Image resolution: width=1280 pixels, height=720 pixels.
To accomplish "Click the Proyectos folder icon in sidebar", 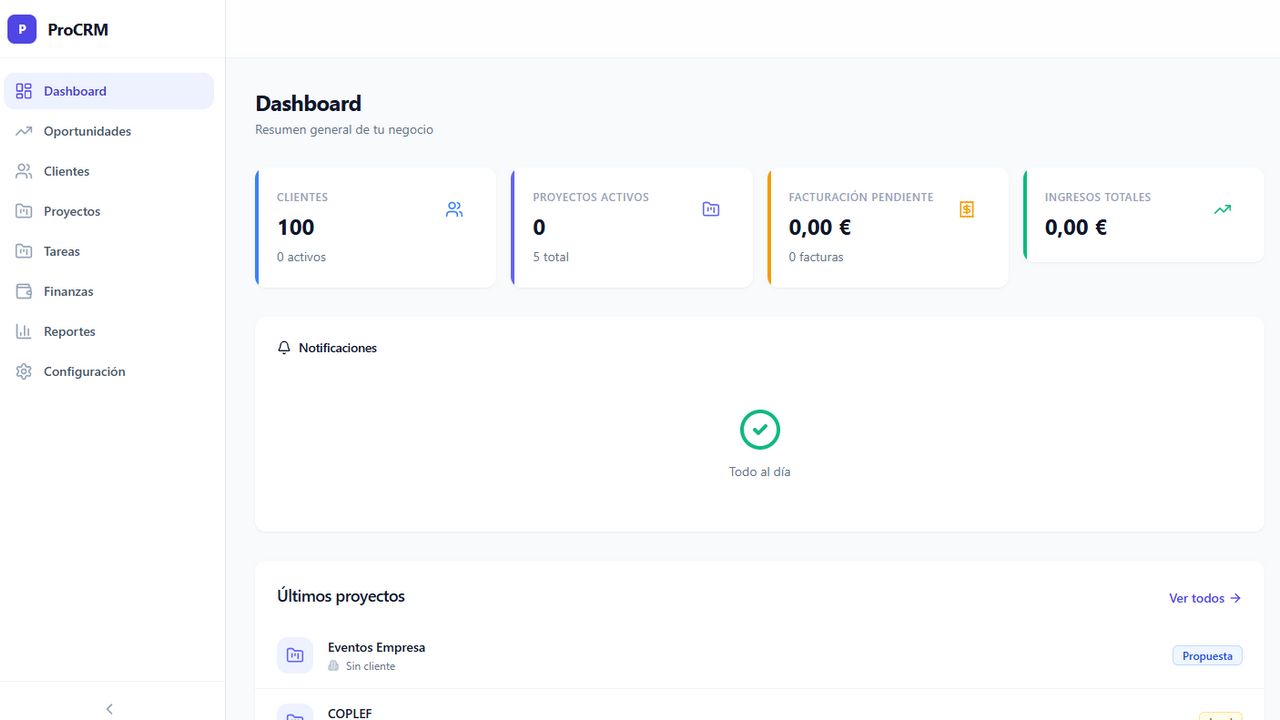I will pyautogui.click(x=24, y=211).
